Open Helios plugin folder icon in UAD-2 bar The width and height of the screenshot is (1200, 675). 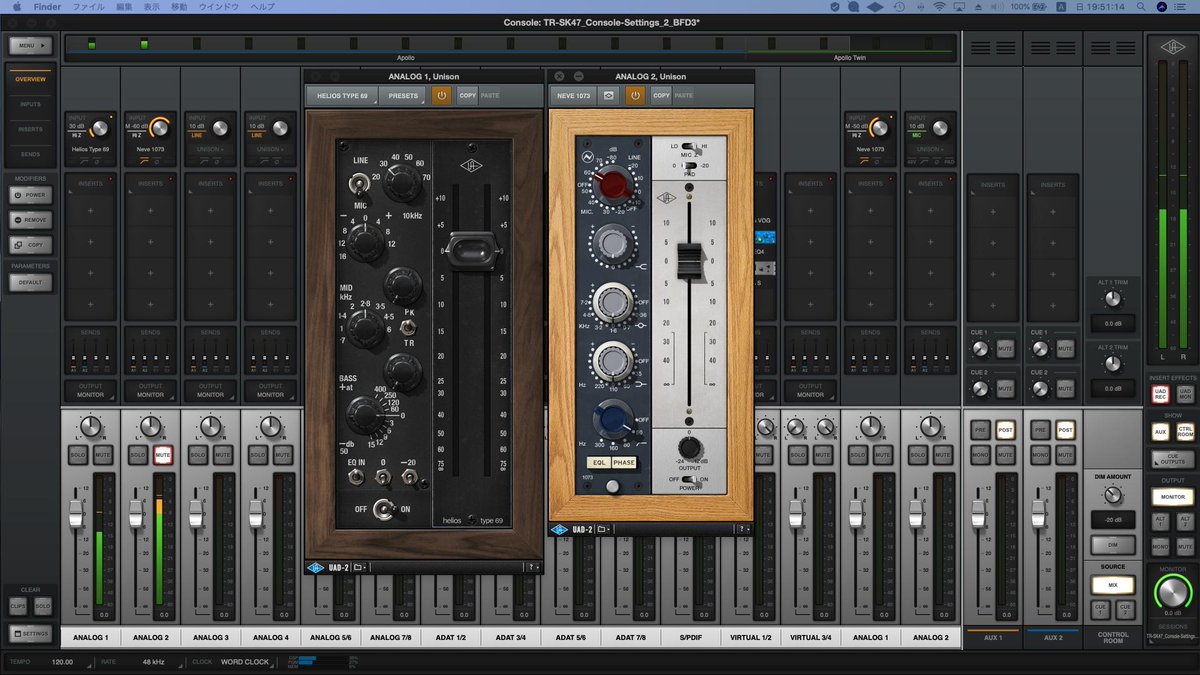(x=359, y=567)
